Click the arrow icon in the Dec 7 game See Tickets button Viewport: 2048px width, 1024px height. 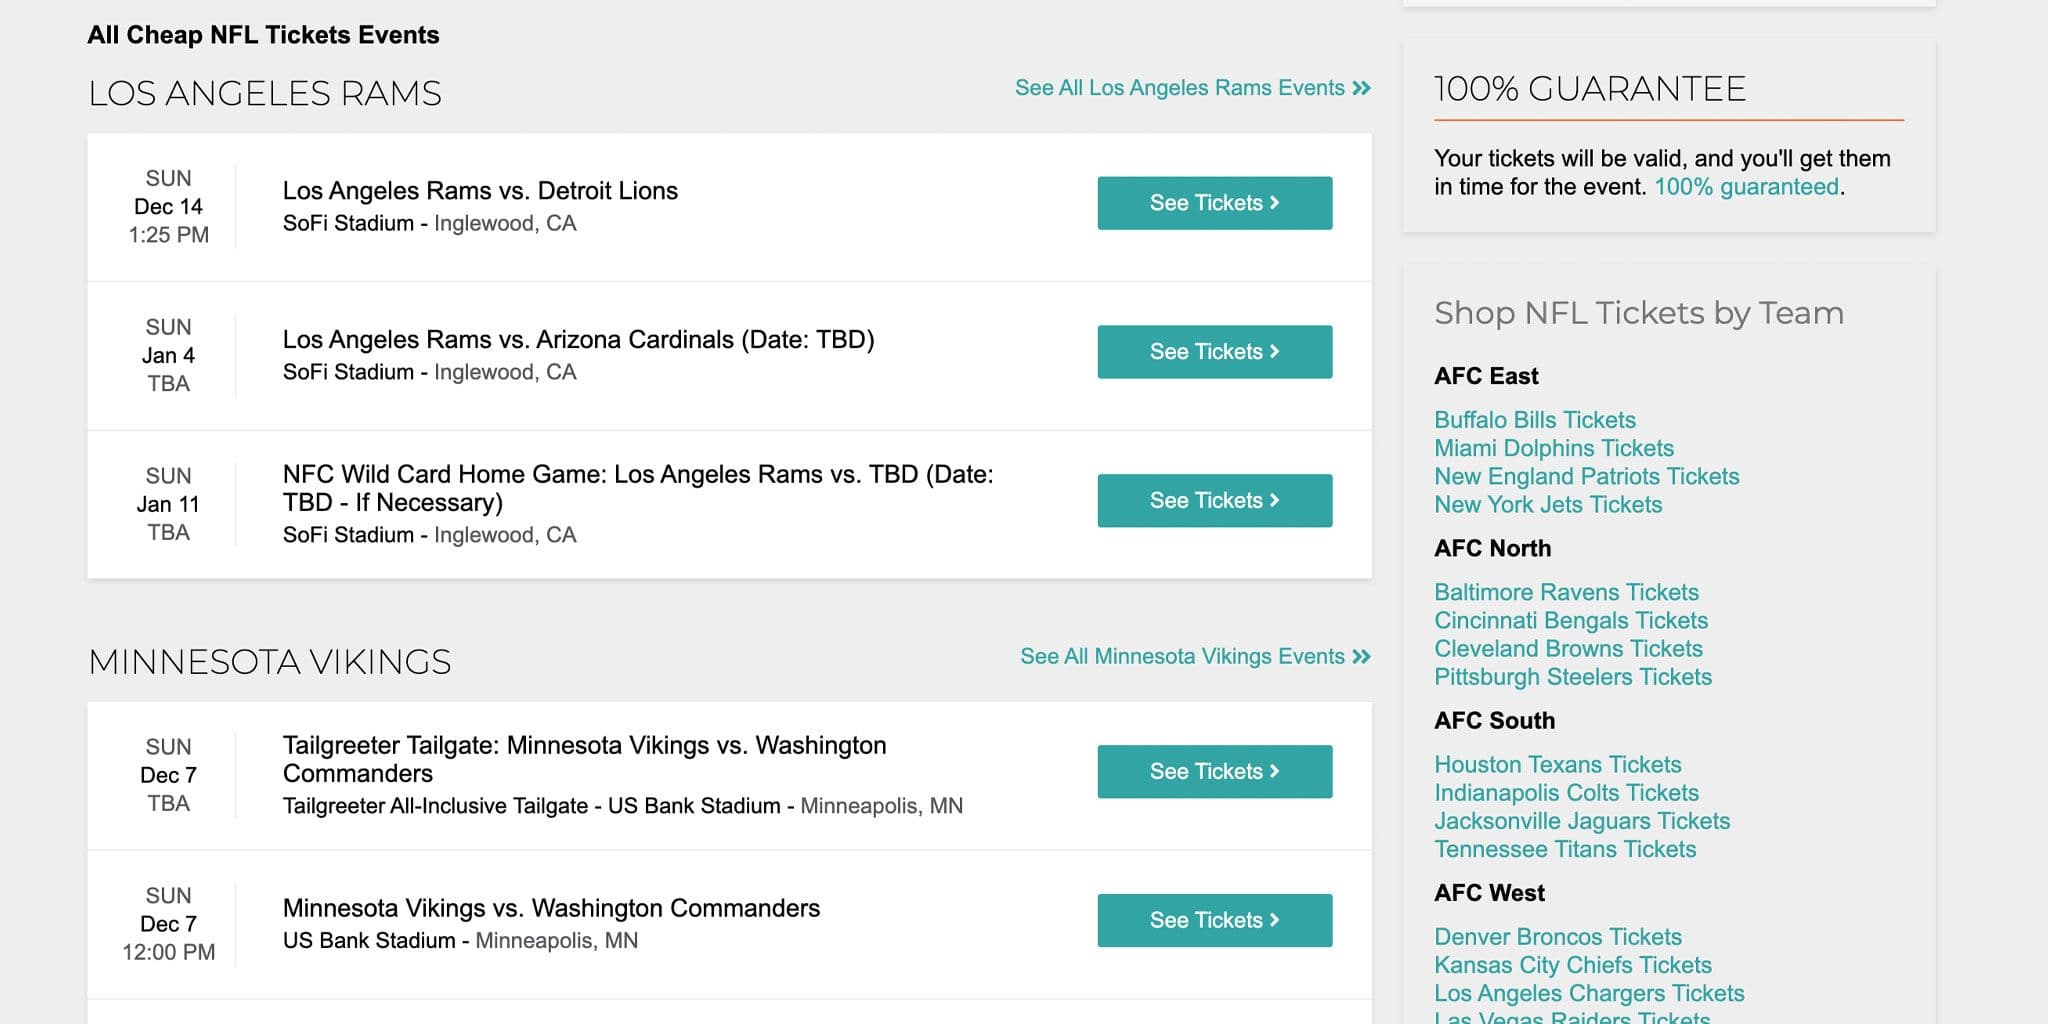[x=1271, y=920]
